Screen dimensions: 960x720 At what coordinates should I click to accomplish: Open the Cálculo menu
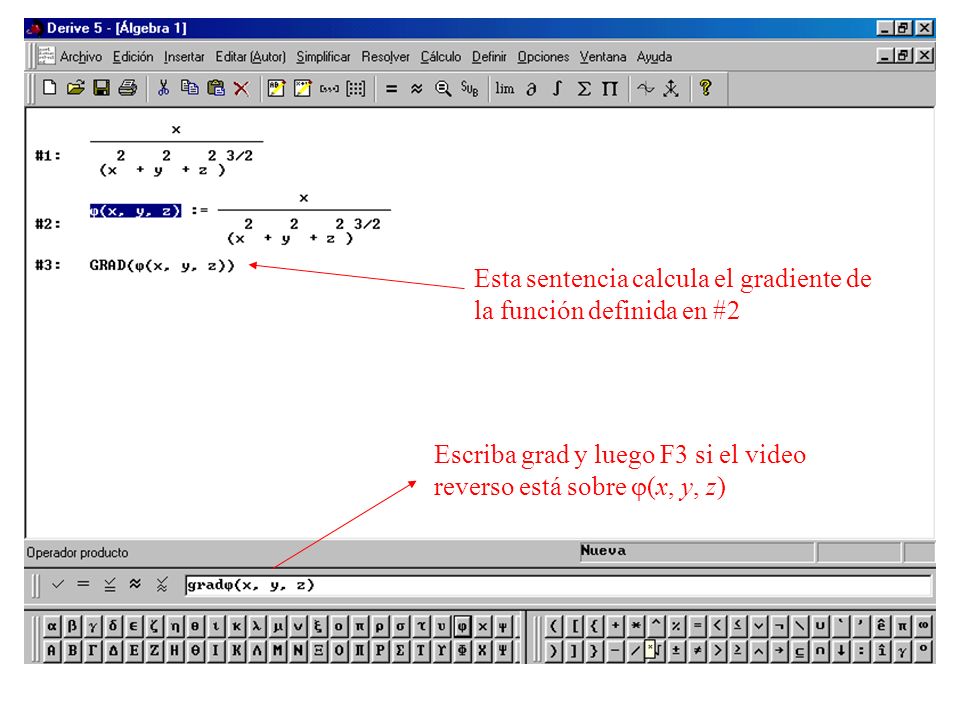click(441, 57)
